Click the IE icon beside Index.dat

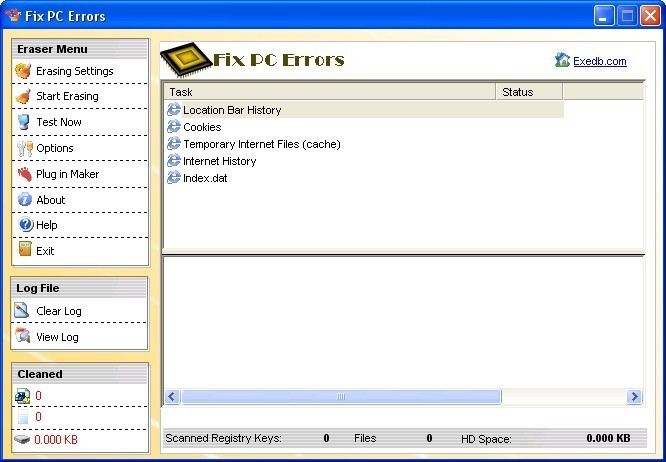[x=173, y=177]
